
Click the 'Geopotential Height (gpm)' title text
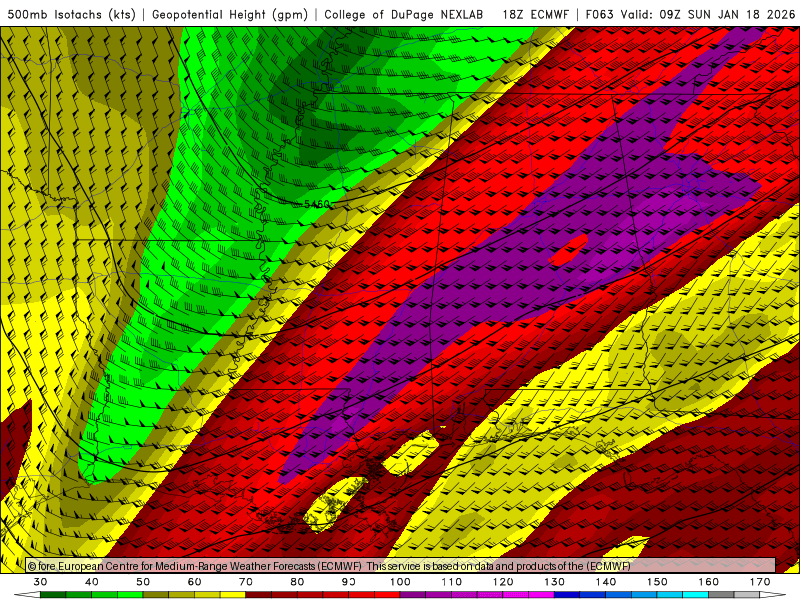[x=230, y=14]
